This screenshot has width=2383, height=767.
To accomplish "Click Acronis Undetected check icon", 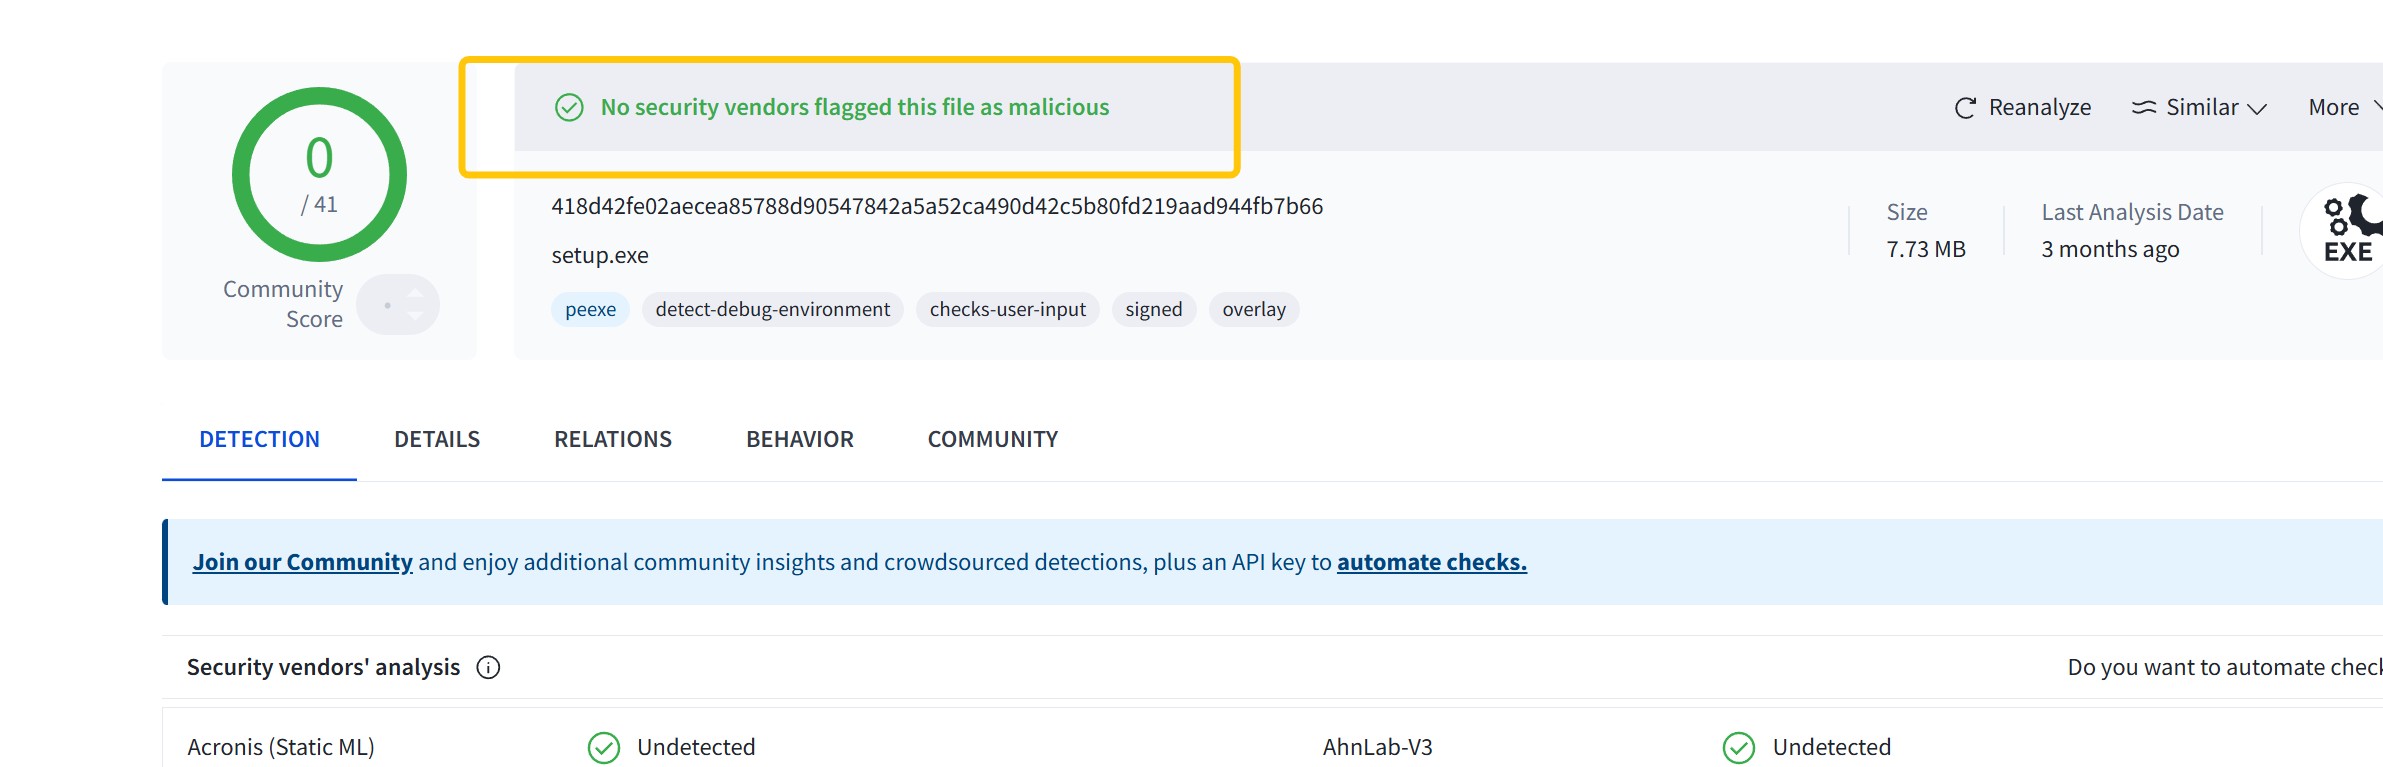I will click(603, 747).
